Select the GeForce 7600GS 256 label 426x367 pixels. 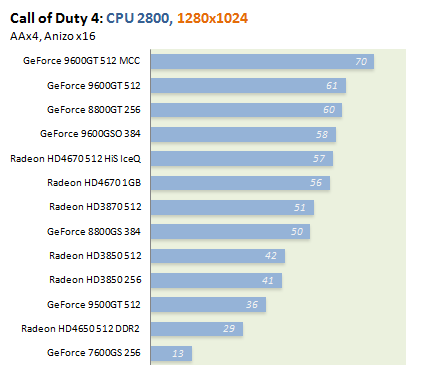[x=94, y=353]
